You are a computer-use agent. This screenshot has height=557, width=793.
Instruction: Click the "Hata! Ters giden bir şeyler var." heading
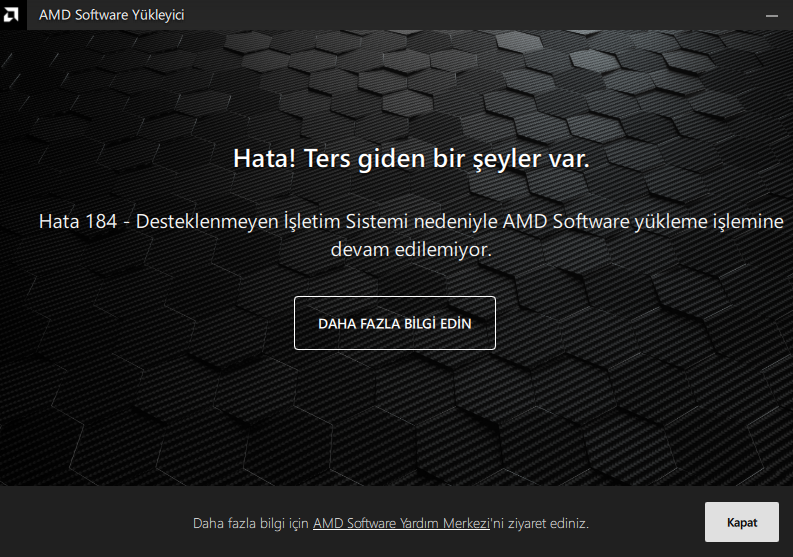click(x=411, y=158)
